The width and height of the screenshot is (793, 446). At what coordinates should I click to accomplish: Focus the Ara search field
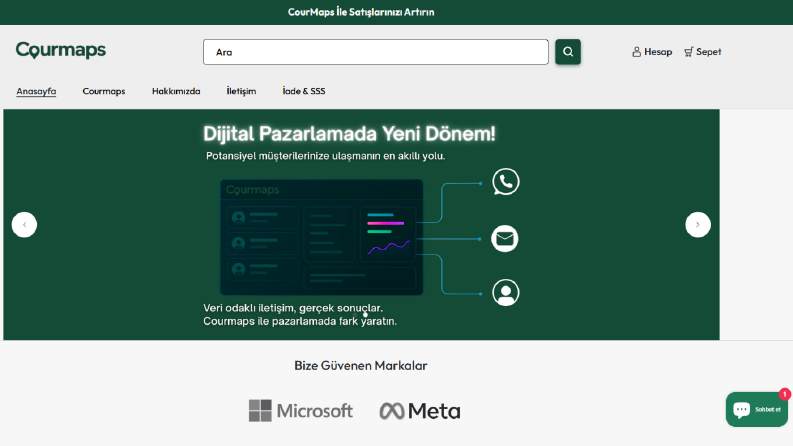376,52
